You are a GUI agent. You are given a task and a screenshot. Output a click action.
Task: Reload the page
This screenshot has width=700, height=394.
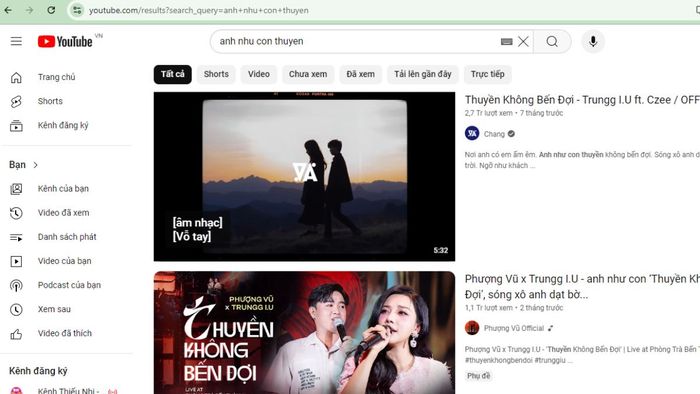(x=51, y=10)
